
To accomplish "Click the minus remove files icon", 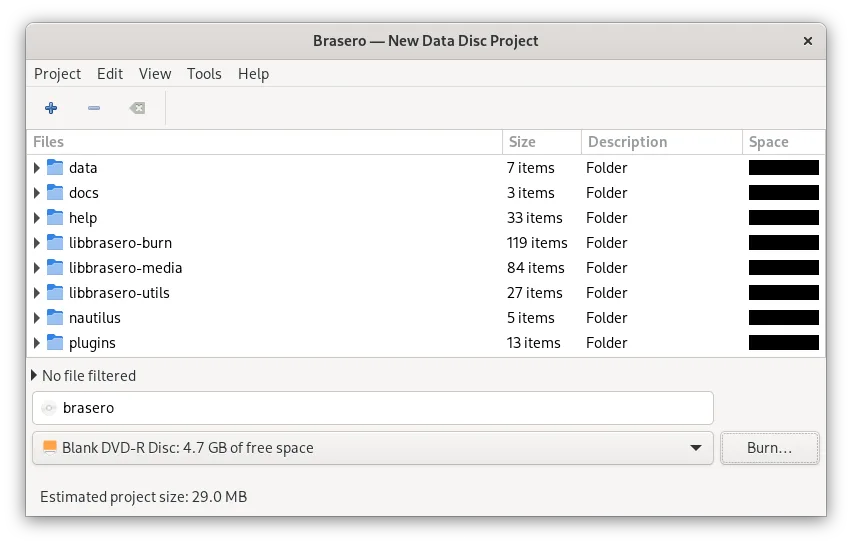I will point(94,108).
